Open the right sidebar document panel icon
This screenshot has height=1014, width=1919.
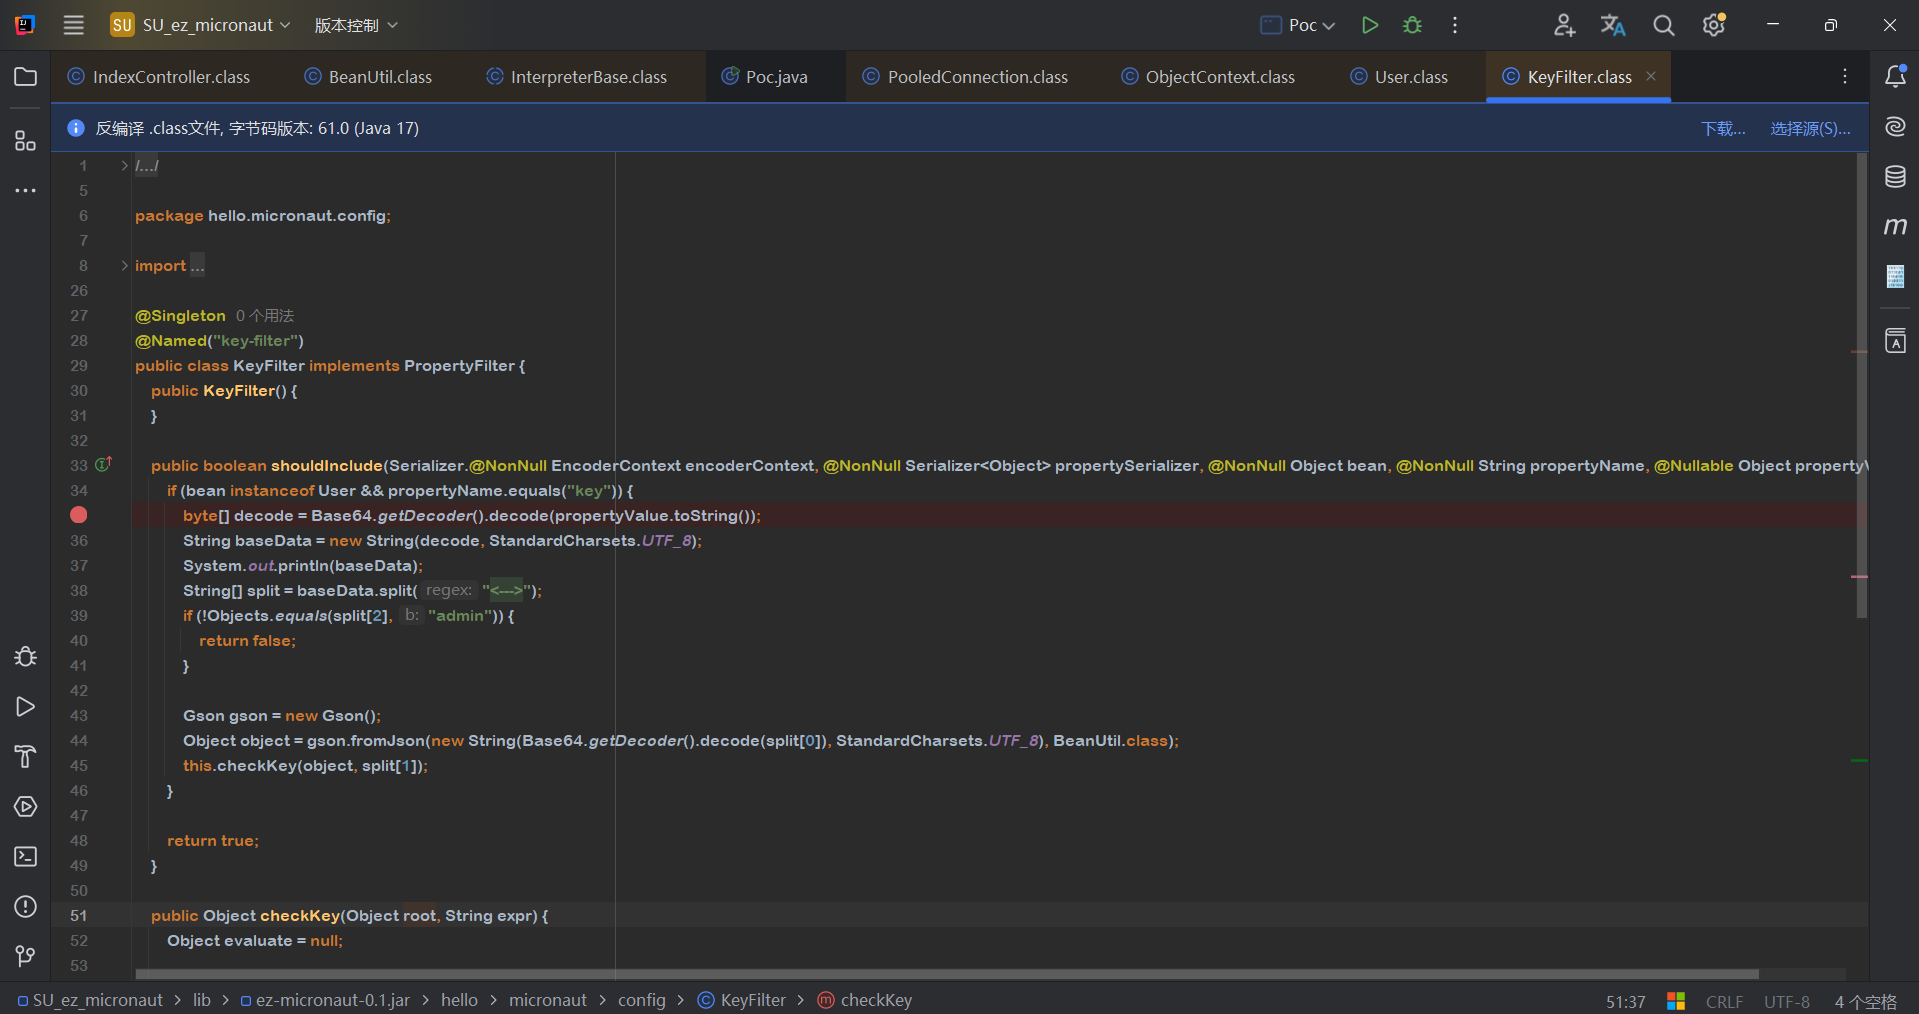(1895, 276)
